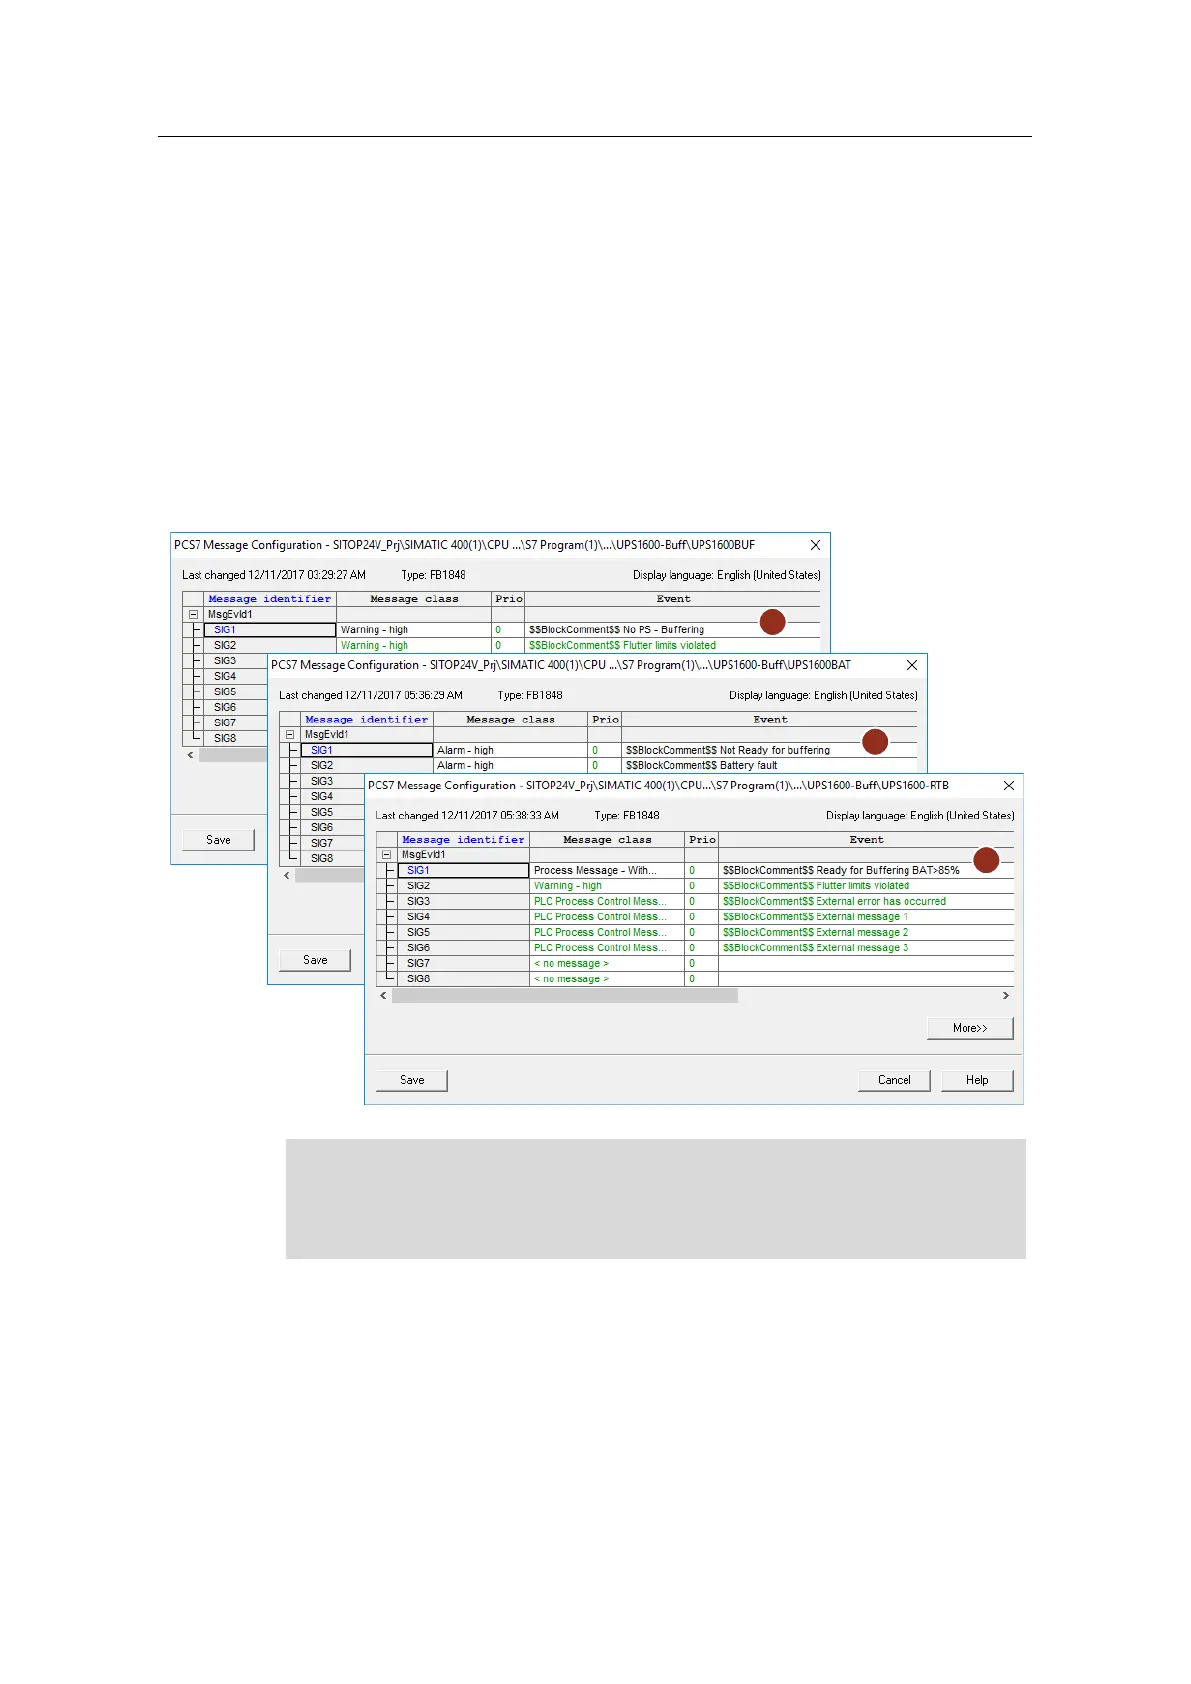Click 'Ready for Buffering BAT>85%' event cell
Image resolution: width=1191 pixels, height=1684 pixels.
click(866, 870)
